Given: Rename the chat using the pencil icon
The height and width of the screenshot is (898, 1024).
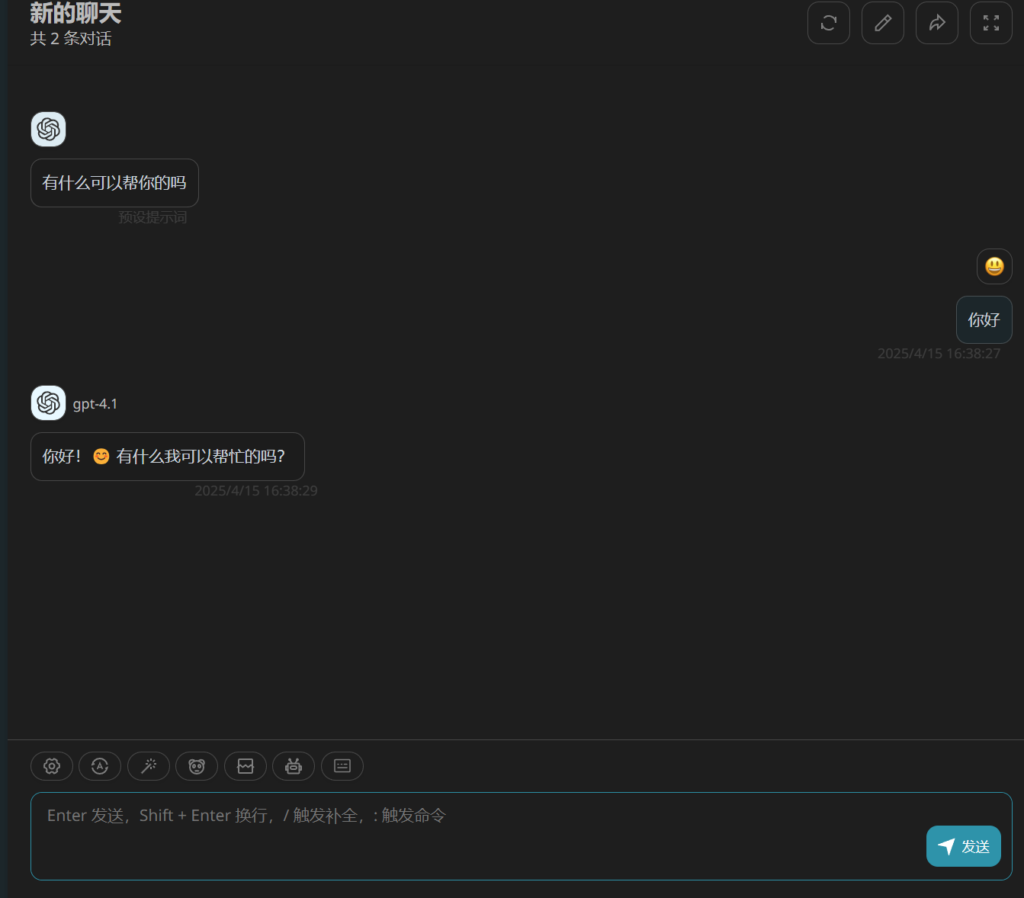Looking at the screenshot, I should (x=882, y=22).
